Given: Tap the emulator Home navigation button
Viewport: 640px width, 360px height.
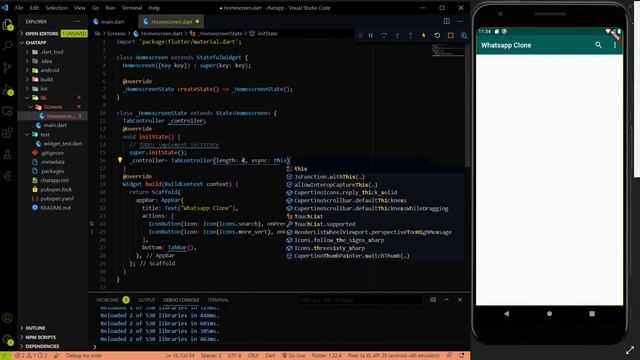Looking at the screenshot, I should [x=549, y=313].
